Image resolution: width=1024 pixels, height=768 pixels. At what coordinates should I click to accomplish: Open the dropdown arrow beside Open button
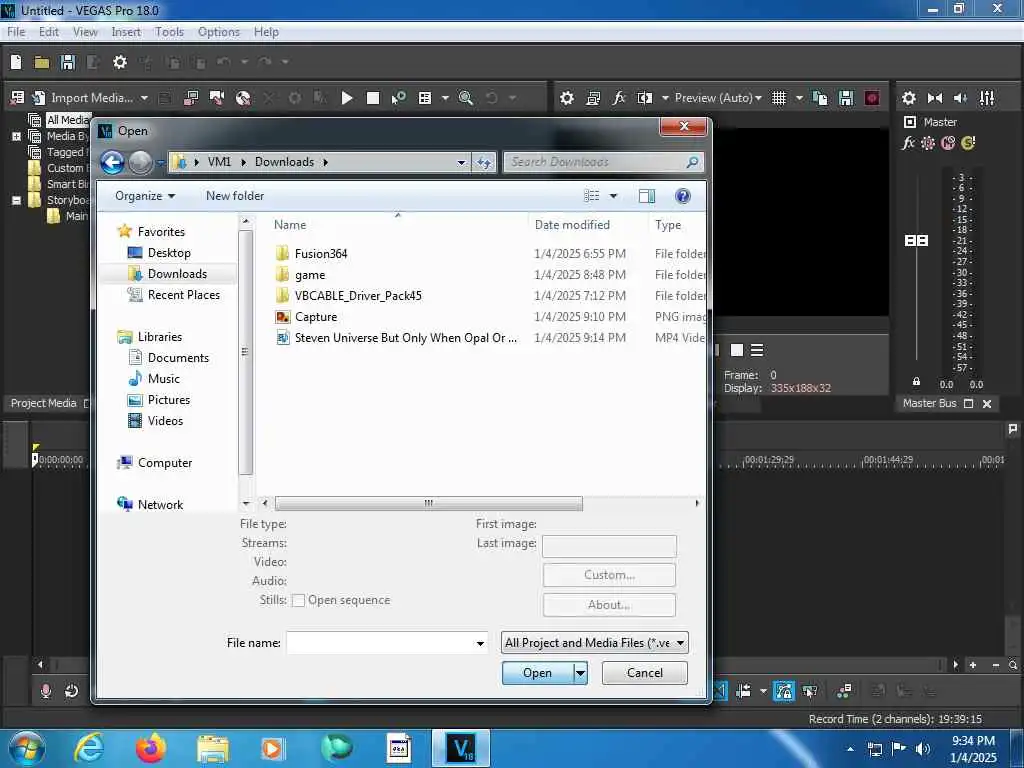pos(580,673)
